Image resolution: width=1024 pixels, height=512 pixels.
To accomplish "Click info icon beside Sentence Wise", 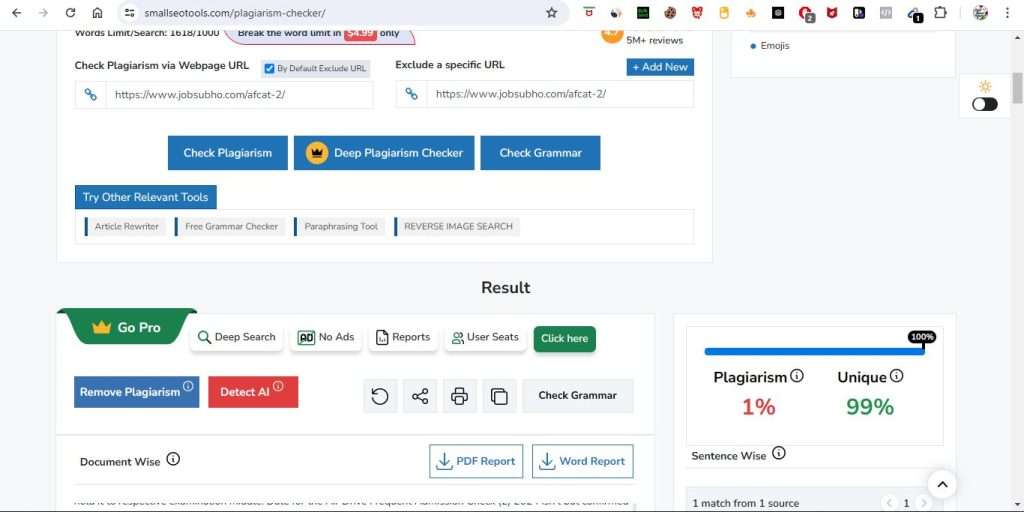I will (x=778, y=453).
